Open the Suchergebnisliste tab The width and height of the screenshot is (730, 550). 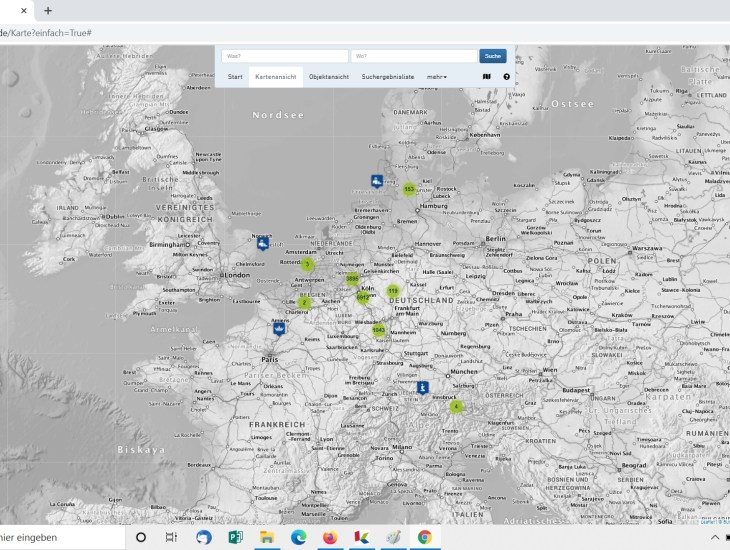[387, 77]
